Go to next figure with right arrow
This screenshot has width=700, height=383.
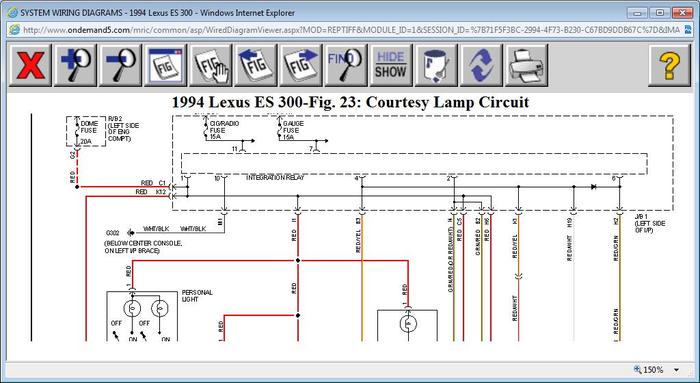(301, 65)
